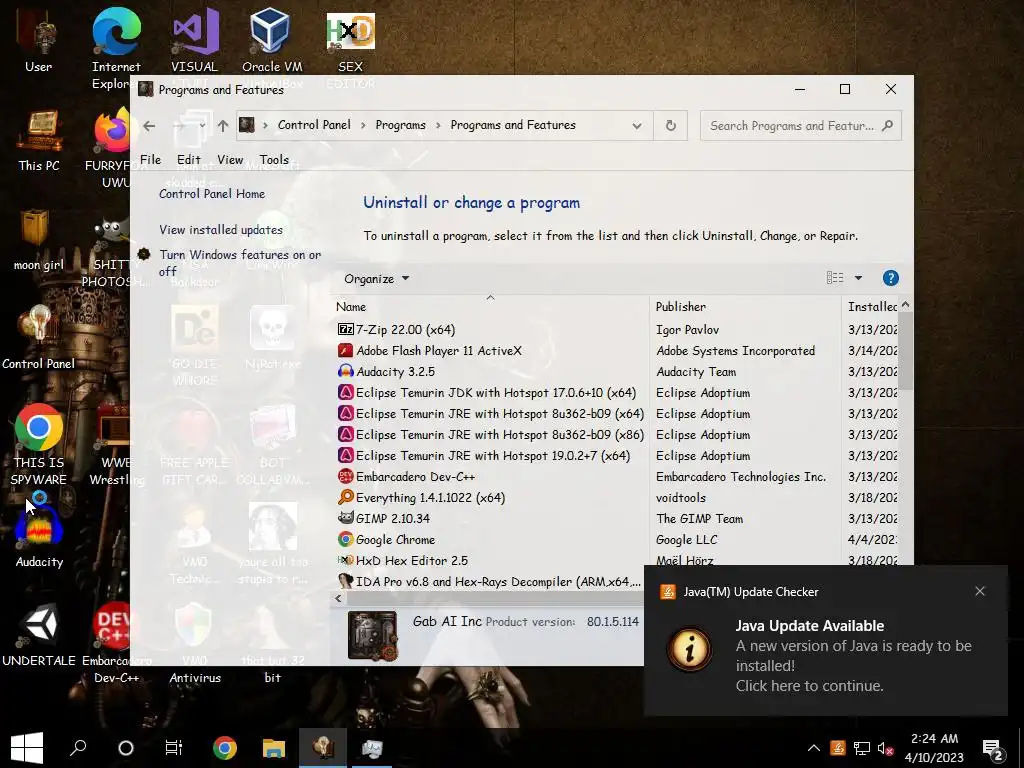
Task: Click the Windows Start button
Action: (27, 748)
